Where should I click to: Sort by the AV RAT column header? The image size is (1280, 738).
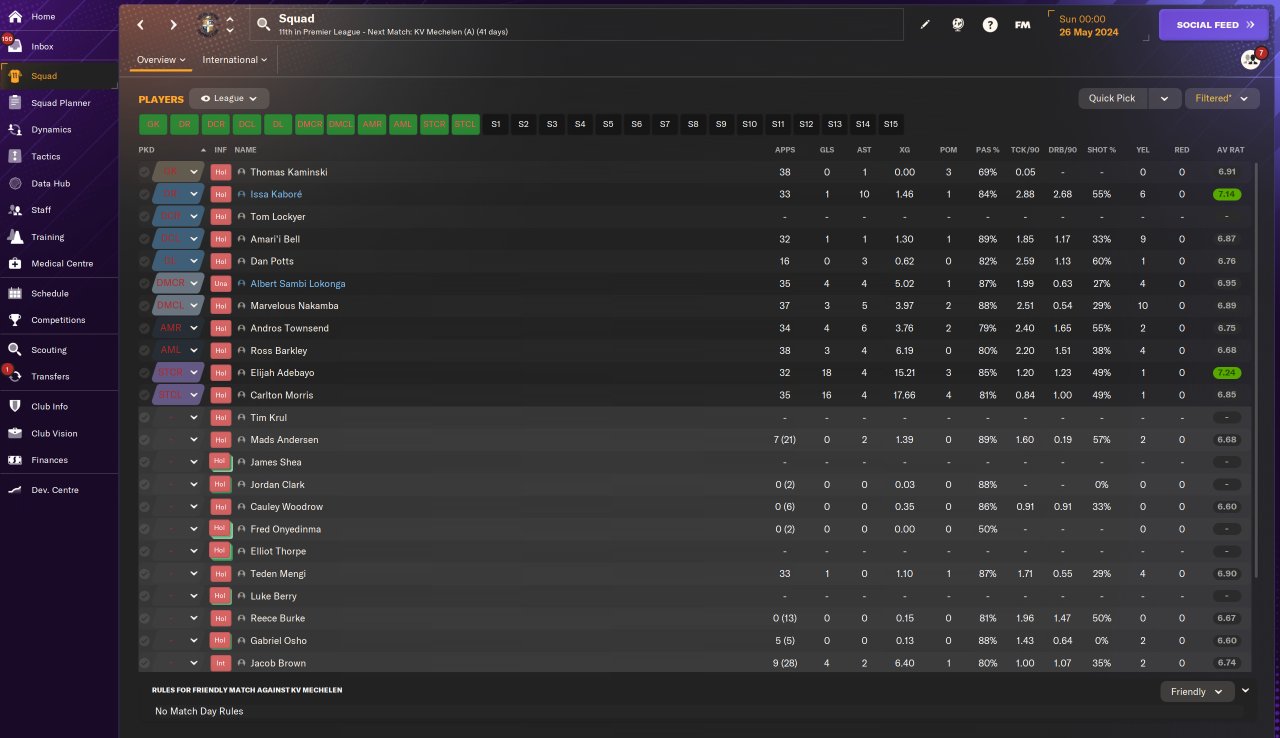coord(1230,150)
